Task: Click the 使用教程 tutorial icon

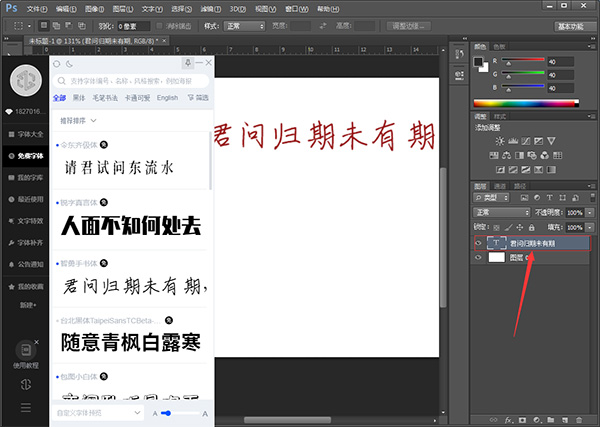Action: 25,352
